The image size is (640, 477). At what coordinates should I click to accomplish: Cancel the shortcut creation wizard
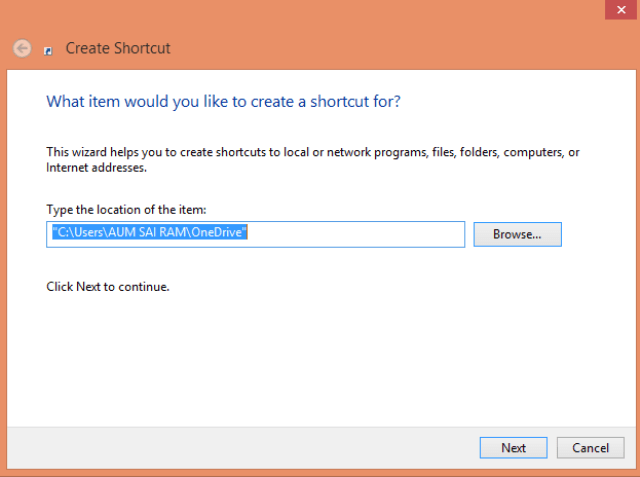[x=590, y=448]
